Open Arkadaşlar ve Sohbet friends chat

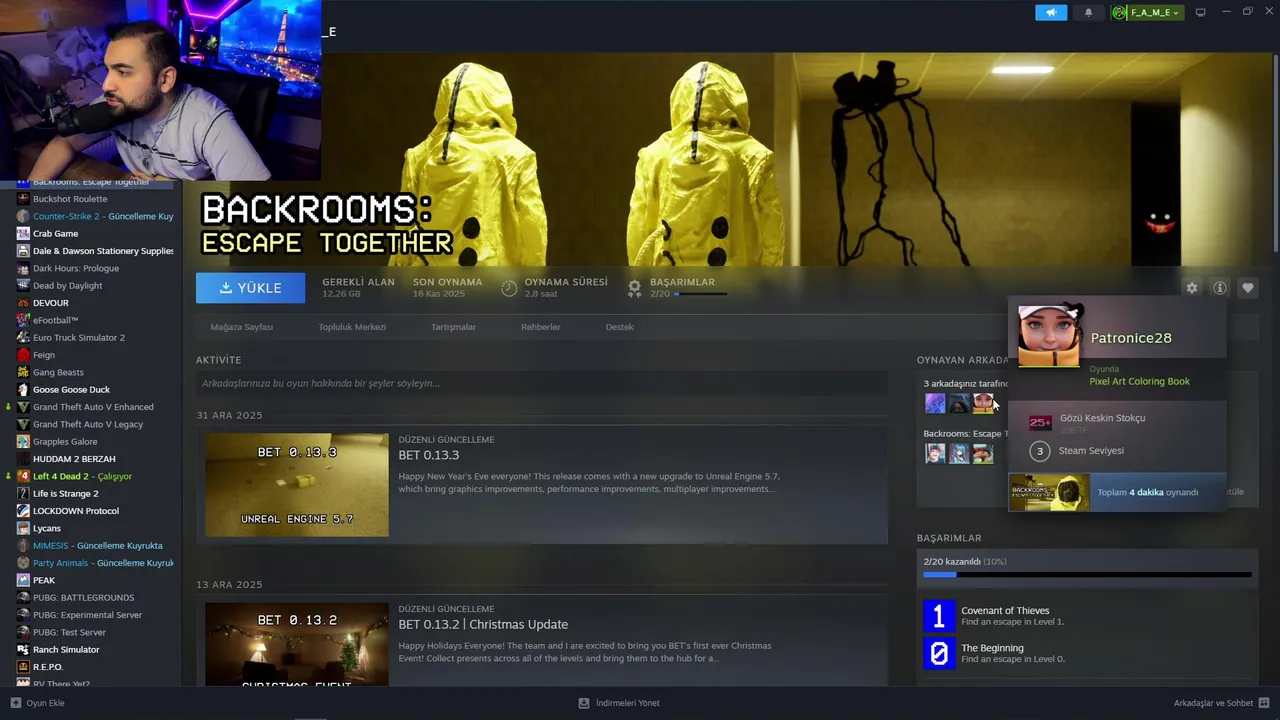pos(1222,703)
